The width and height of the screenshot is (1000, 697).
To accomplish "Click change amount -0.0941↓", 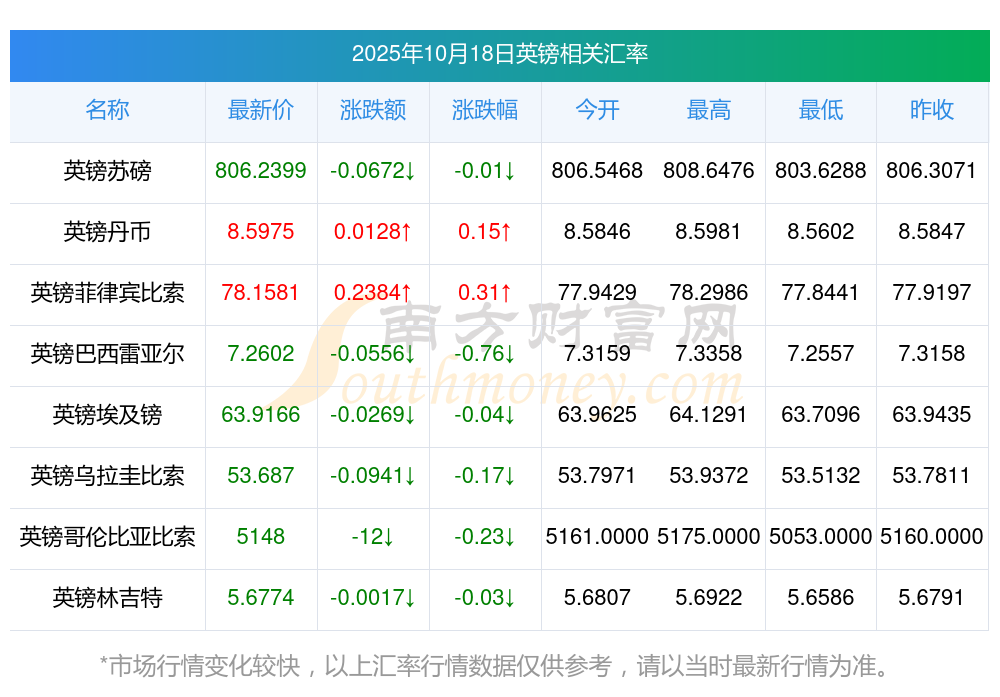I will point(373,476).
